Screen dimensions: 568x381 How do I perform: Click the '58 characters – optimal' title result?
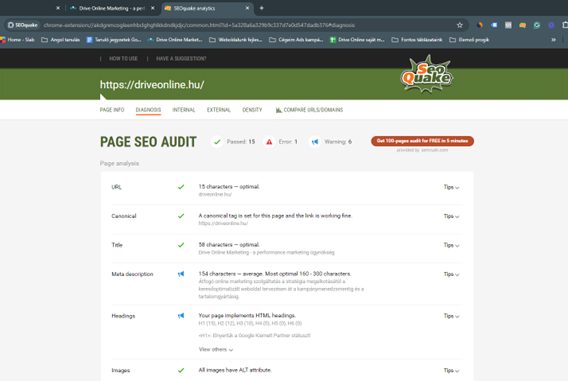(x=229, y=245)
